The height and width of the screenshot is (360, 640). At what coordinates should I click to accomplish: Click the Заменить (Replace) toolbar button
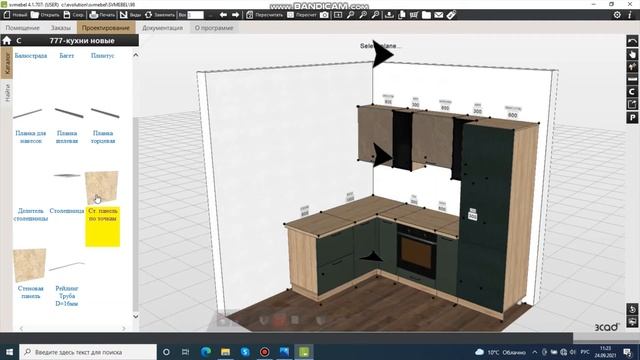click(x=160, y=15)
